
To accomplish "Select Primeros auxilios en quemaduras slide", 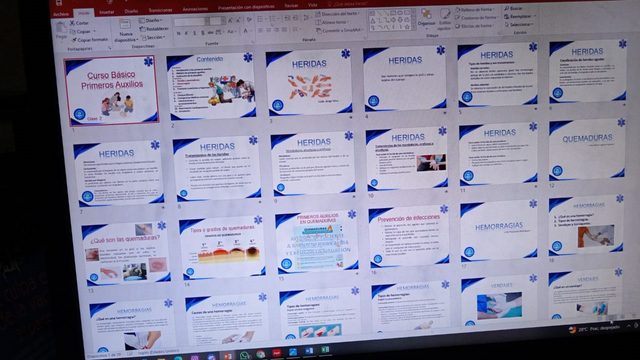I will tap(317, 242).
